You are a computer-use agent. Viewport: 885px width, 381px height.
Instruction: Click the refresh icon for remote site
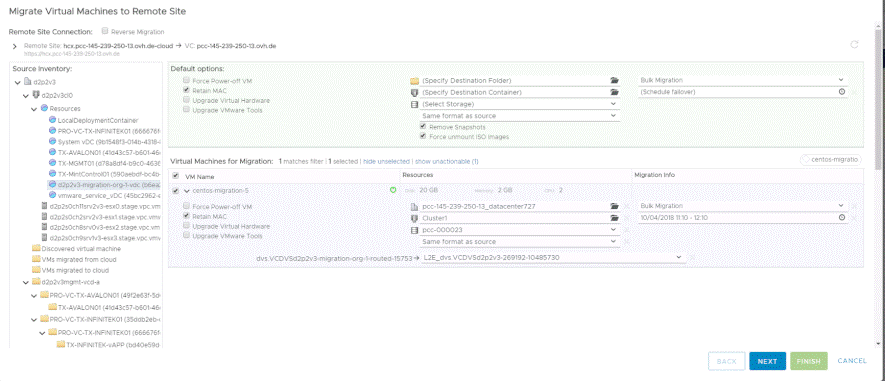coord(854,45)
